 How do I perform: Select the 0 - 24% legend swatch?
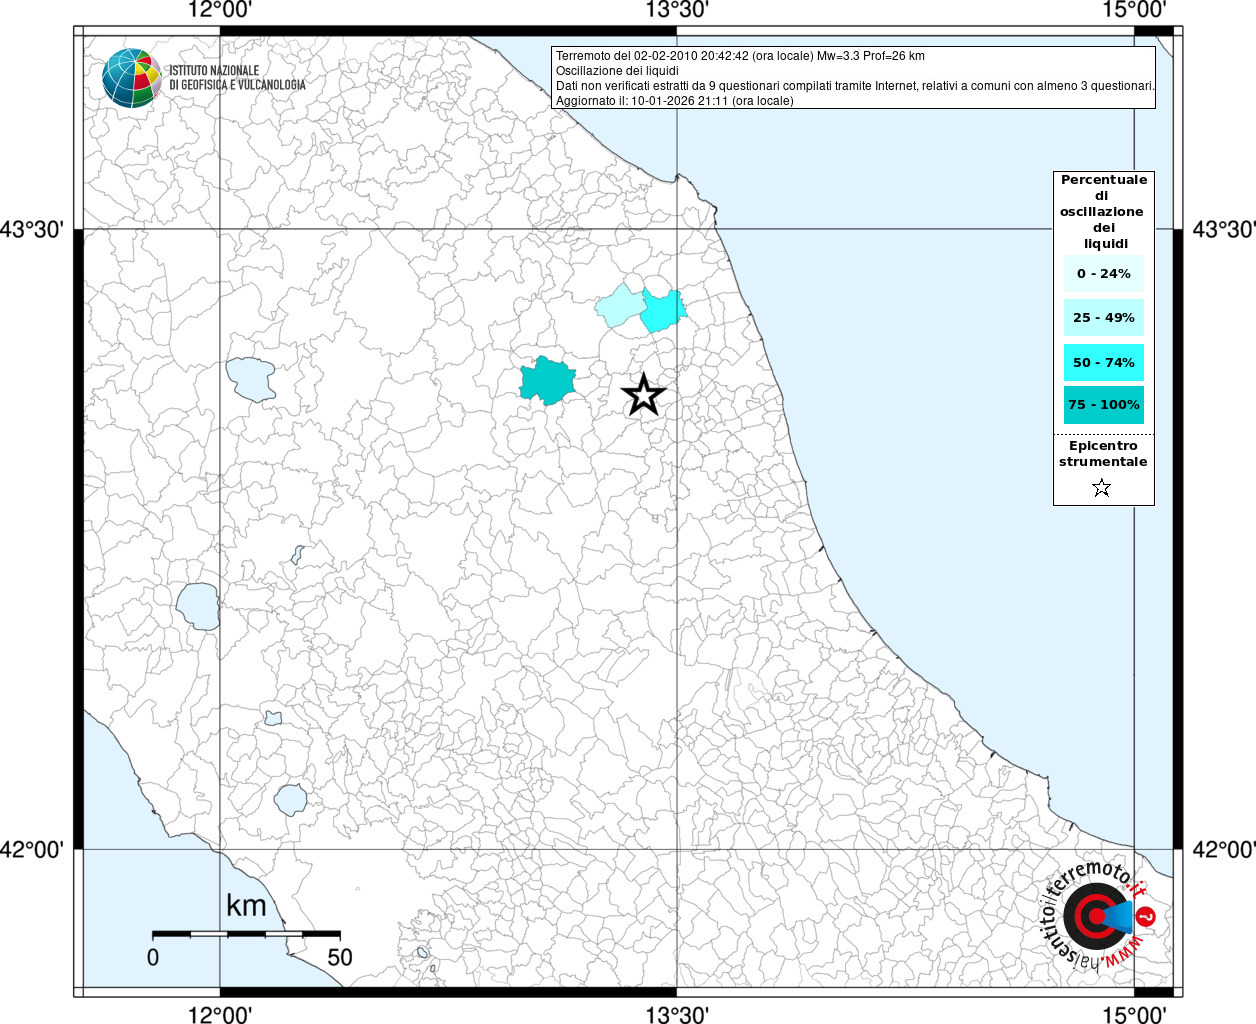(x=1103, y=274)
